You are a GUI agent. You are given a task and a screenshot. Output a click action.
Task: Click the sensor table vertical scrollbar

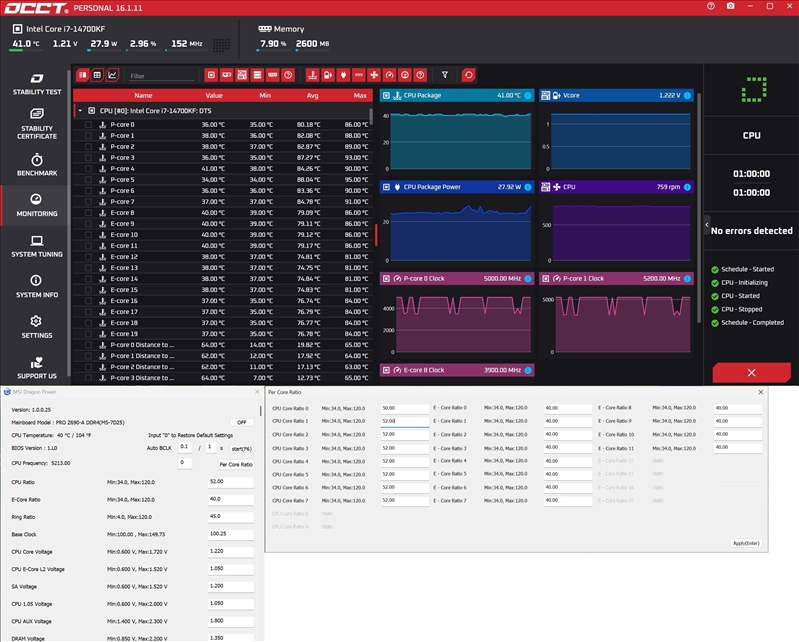point(371,117)
